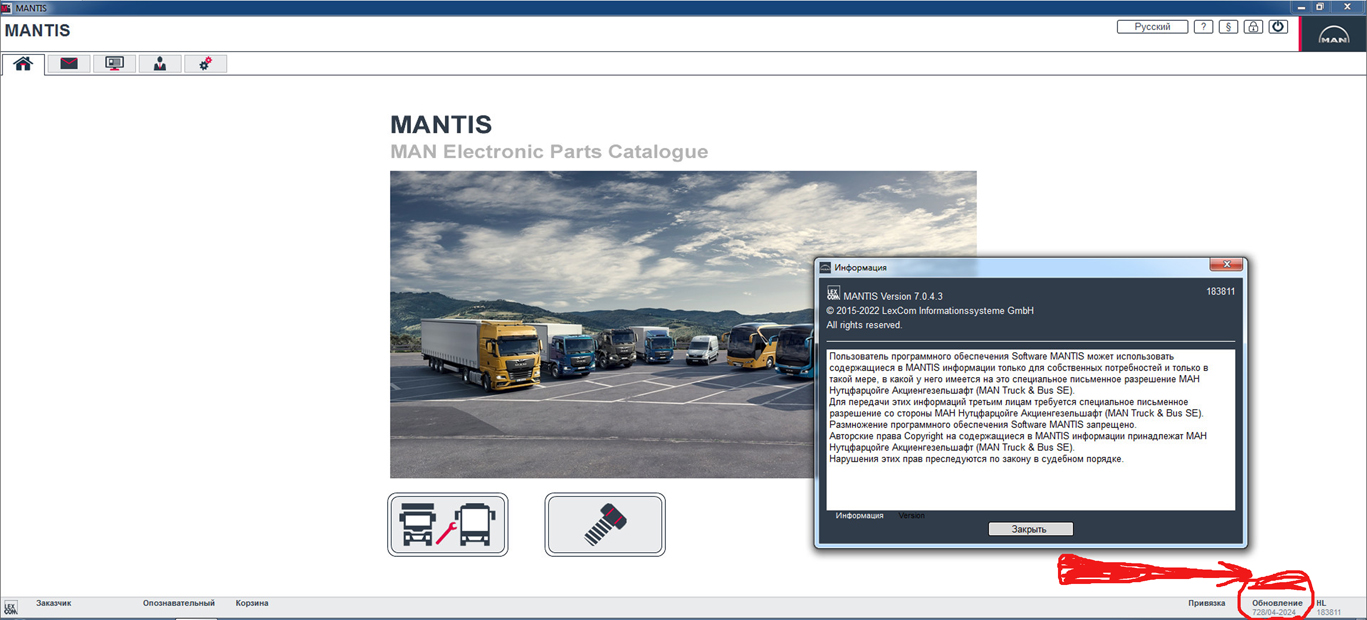Click the MAN logo in header

point(1334,33)
